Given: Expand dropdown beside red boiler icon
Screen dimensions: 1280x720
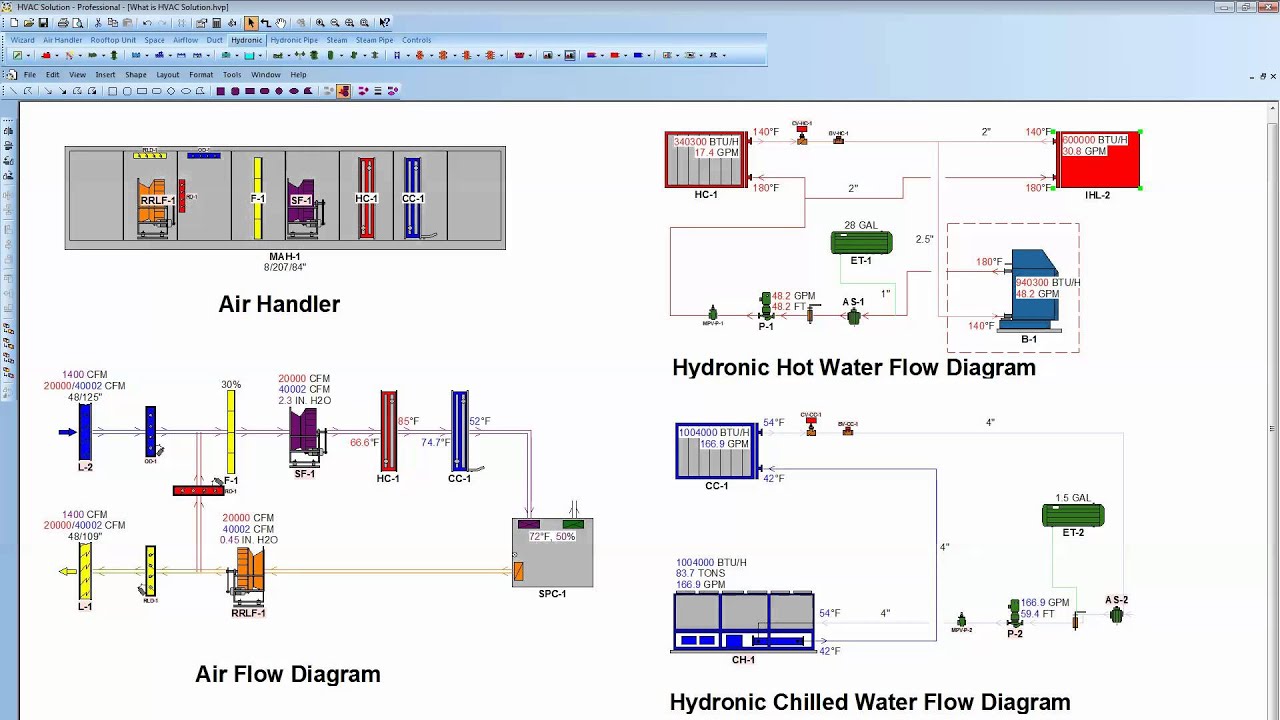Looking at the screenshot, I should (57, 55).
